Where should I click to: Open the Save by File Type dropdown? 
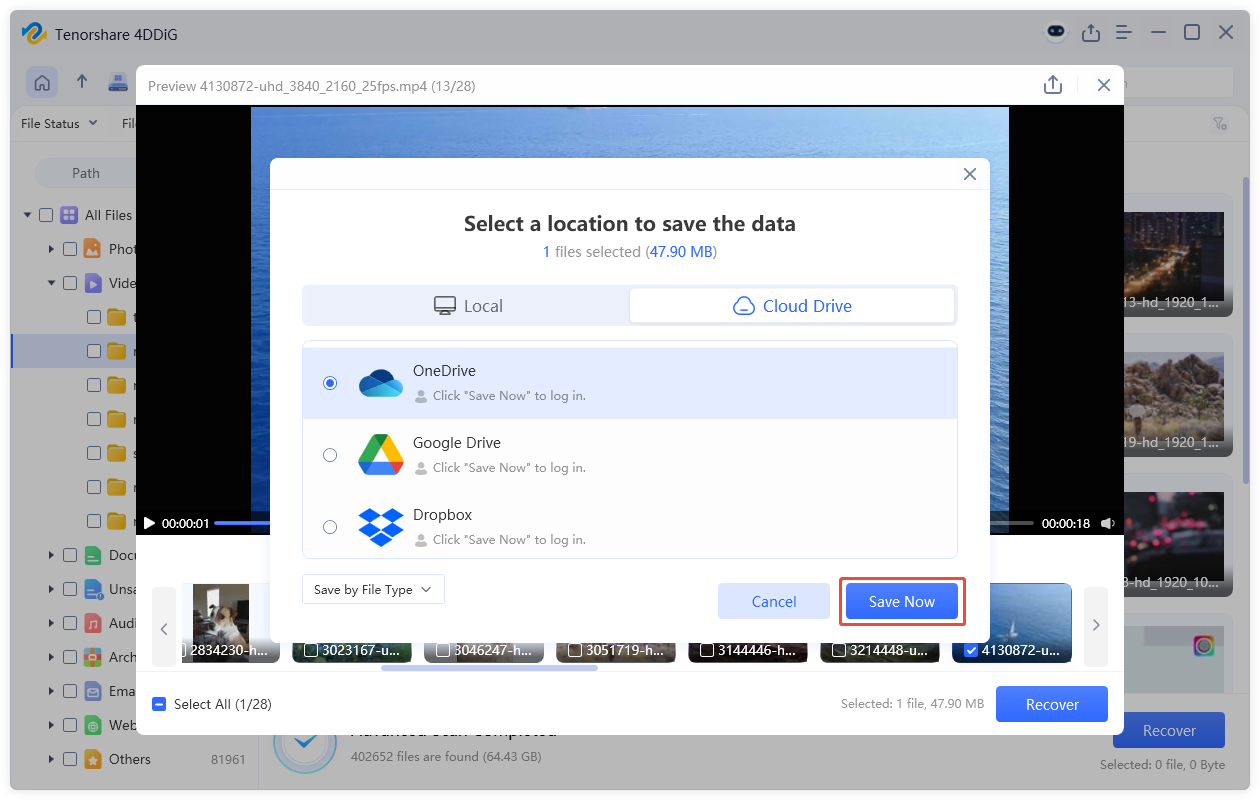(373, 589)
